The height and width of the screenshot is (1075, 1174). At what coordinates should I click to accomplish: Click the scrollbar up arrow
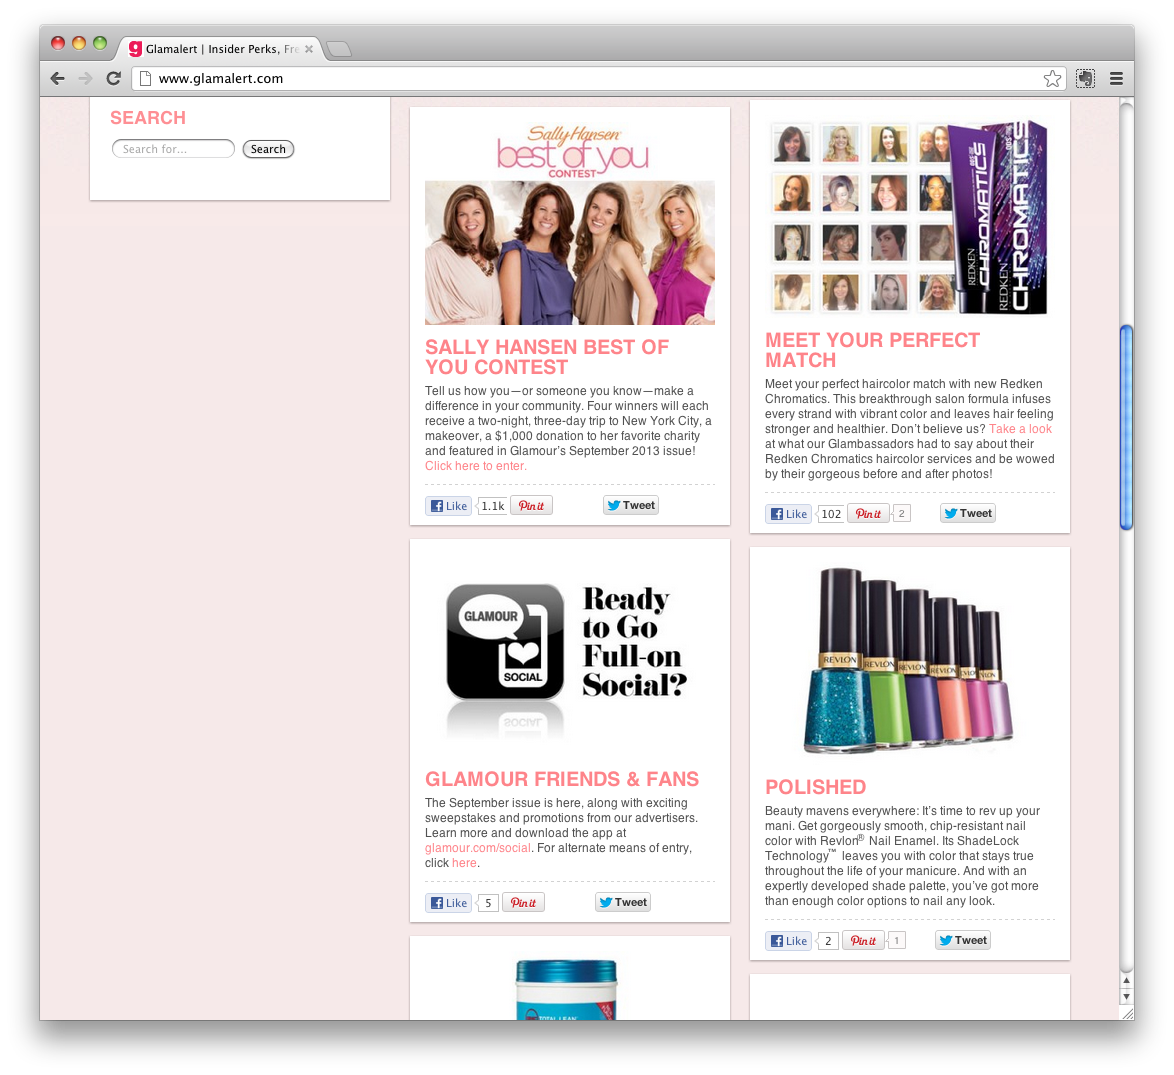(1126, 981)
